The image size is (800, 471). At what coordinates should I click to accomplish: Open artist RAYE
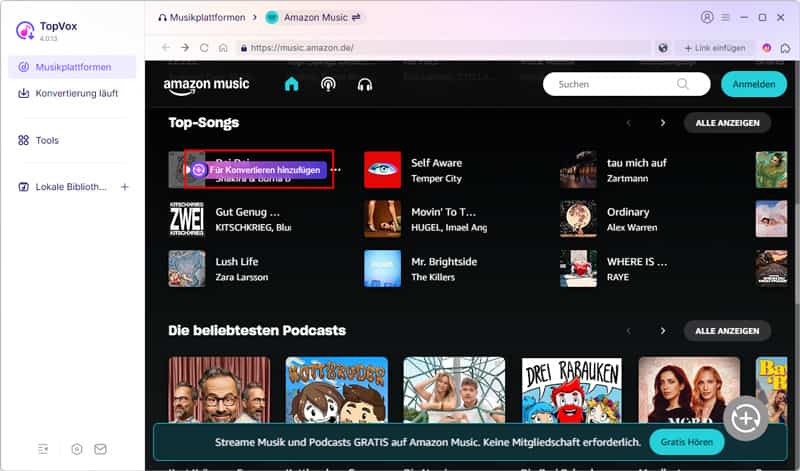point(618,277)
